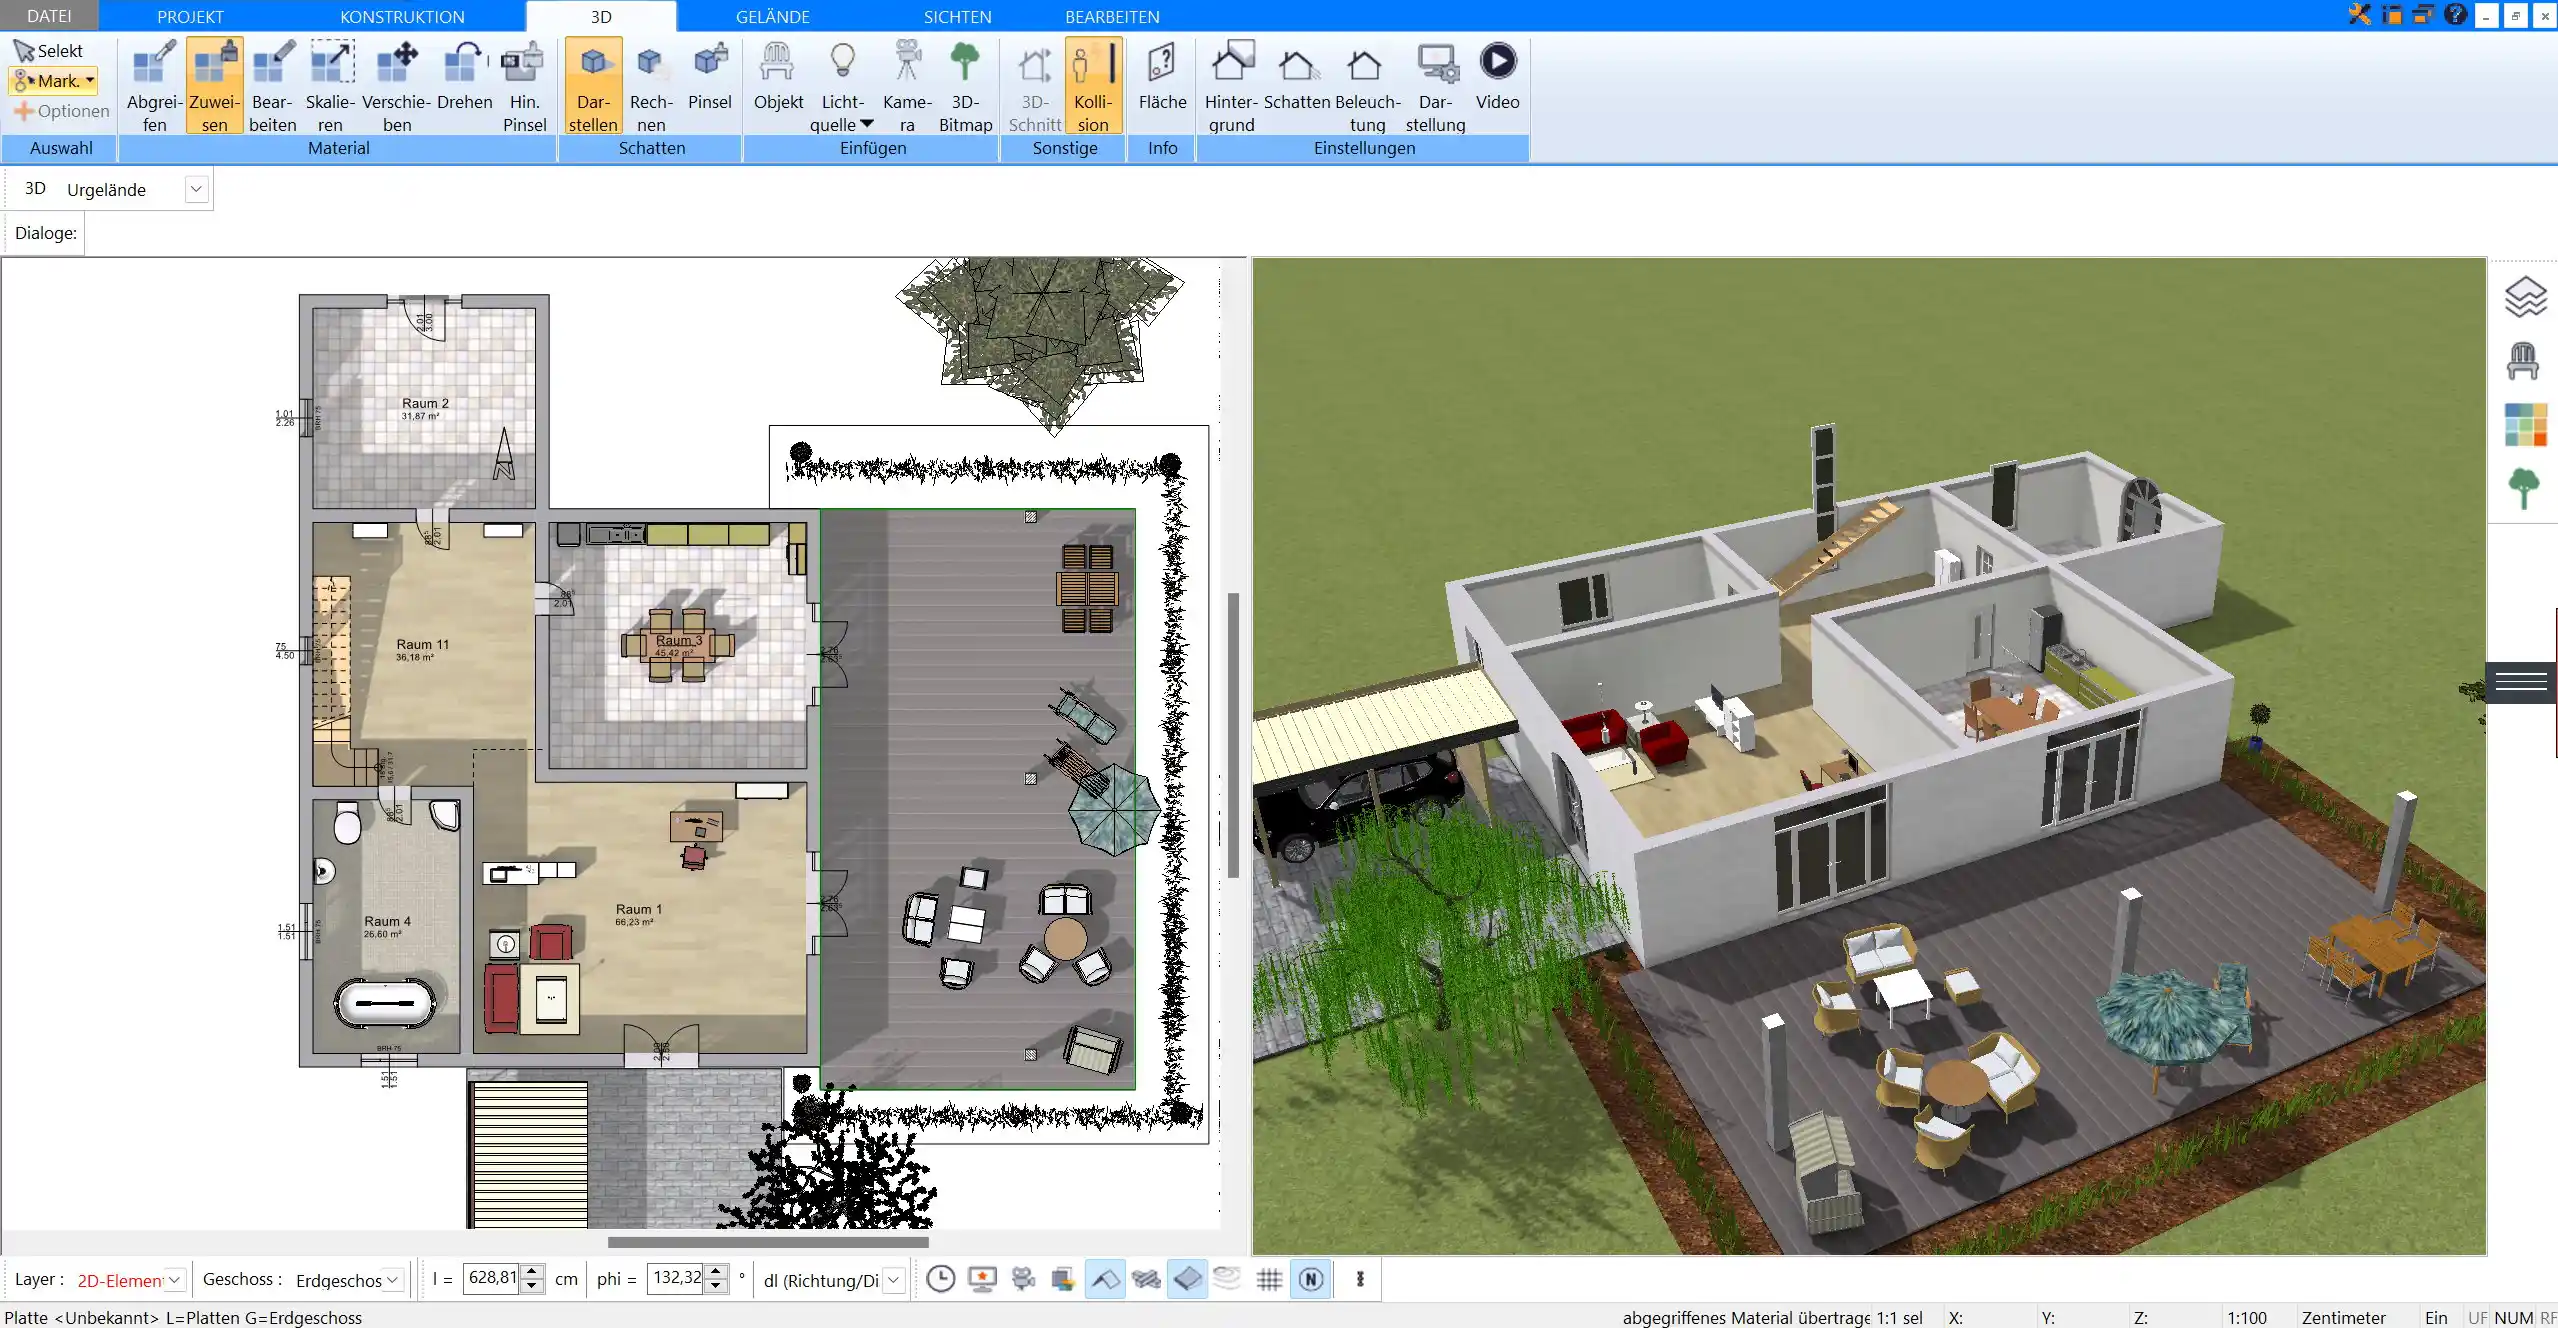Open Darstellung settings
The image size is (2558, 1328).
click(x=1435, y=86)
